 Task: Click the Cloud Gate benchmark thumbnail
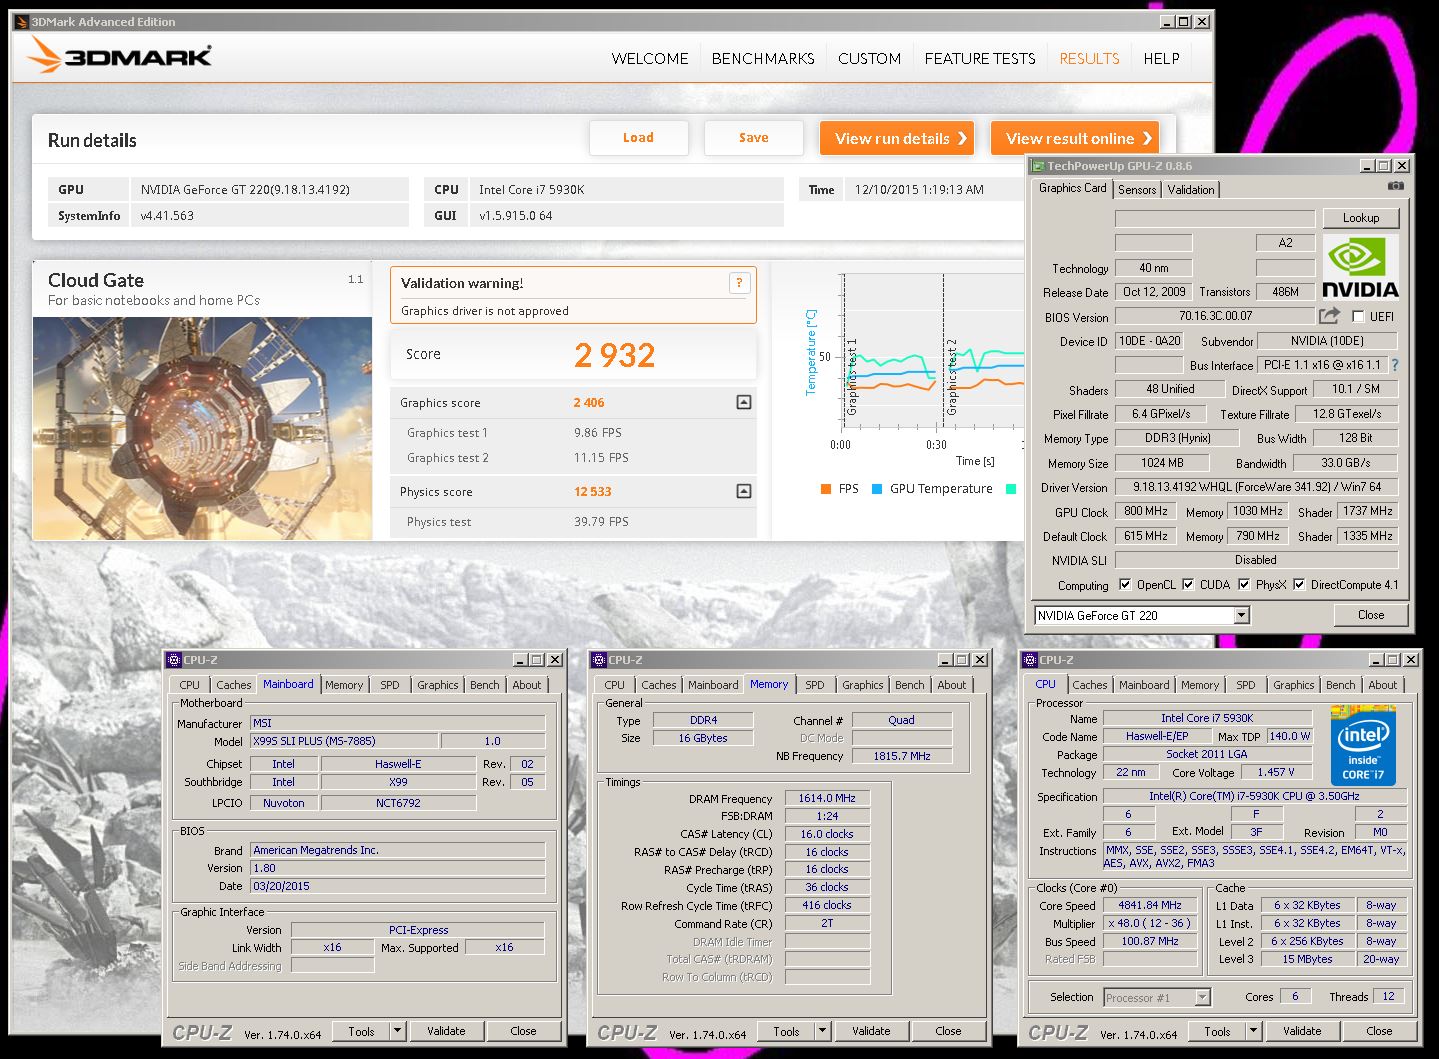click(x=203, y=429)
